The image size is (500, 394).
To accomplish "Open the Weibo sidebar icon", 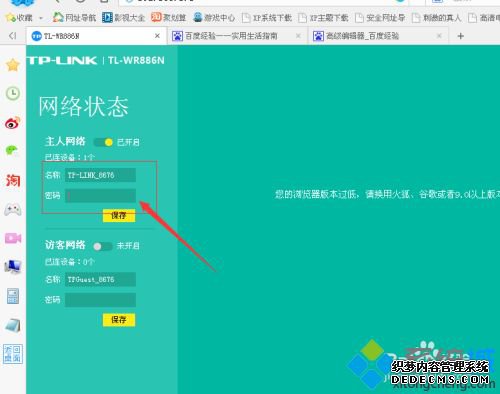I will (x=13, y=123).
